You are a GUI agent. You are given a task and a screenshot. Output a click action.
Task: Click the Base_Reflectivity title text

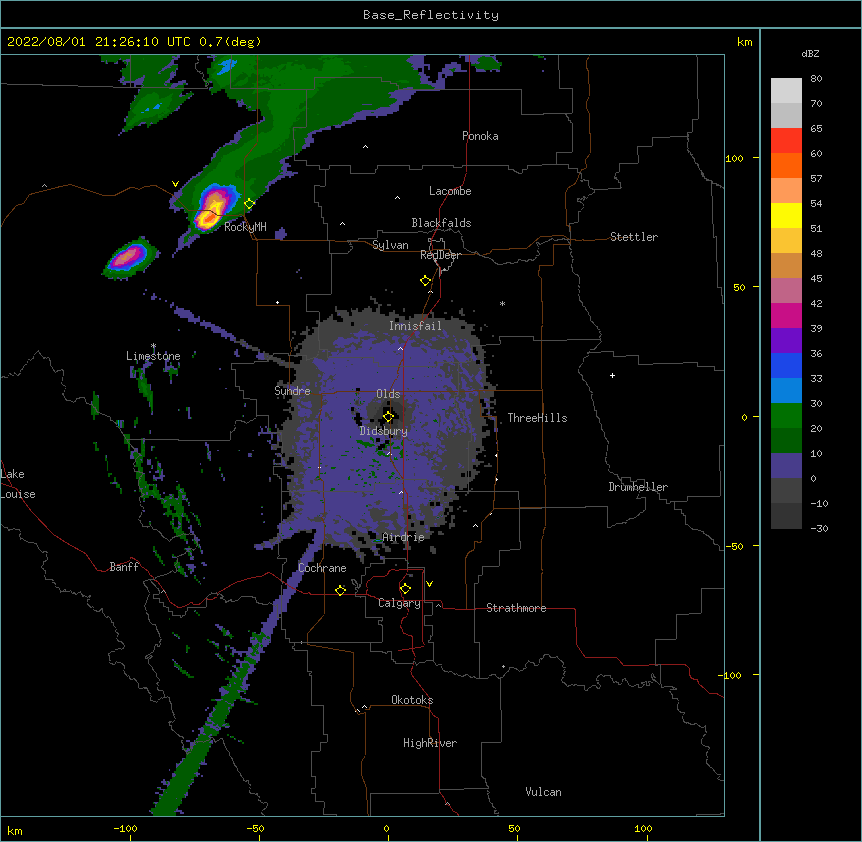point(431,15)
